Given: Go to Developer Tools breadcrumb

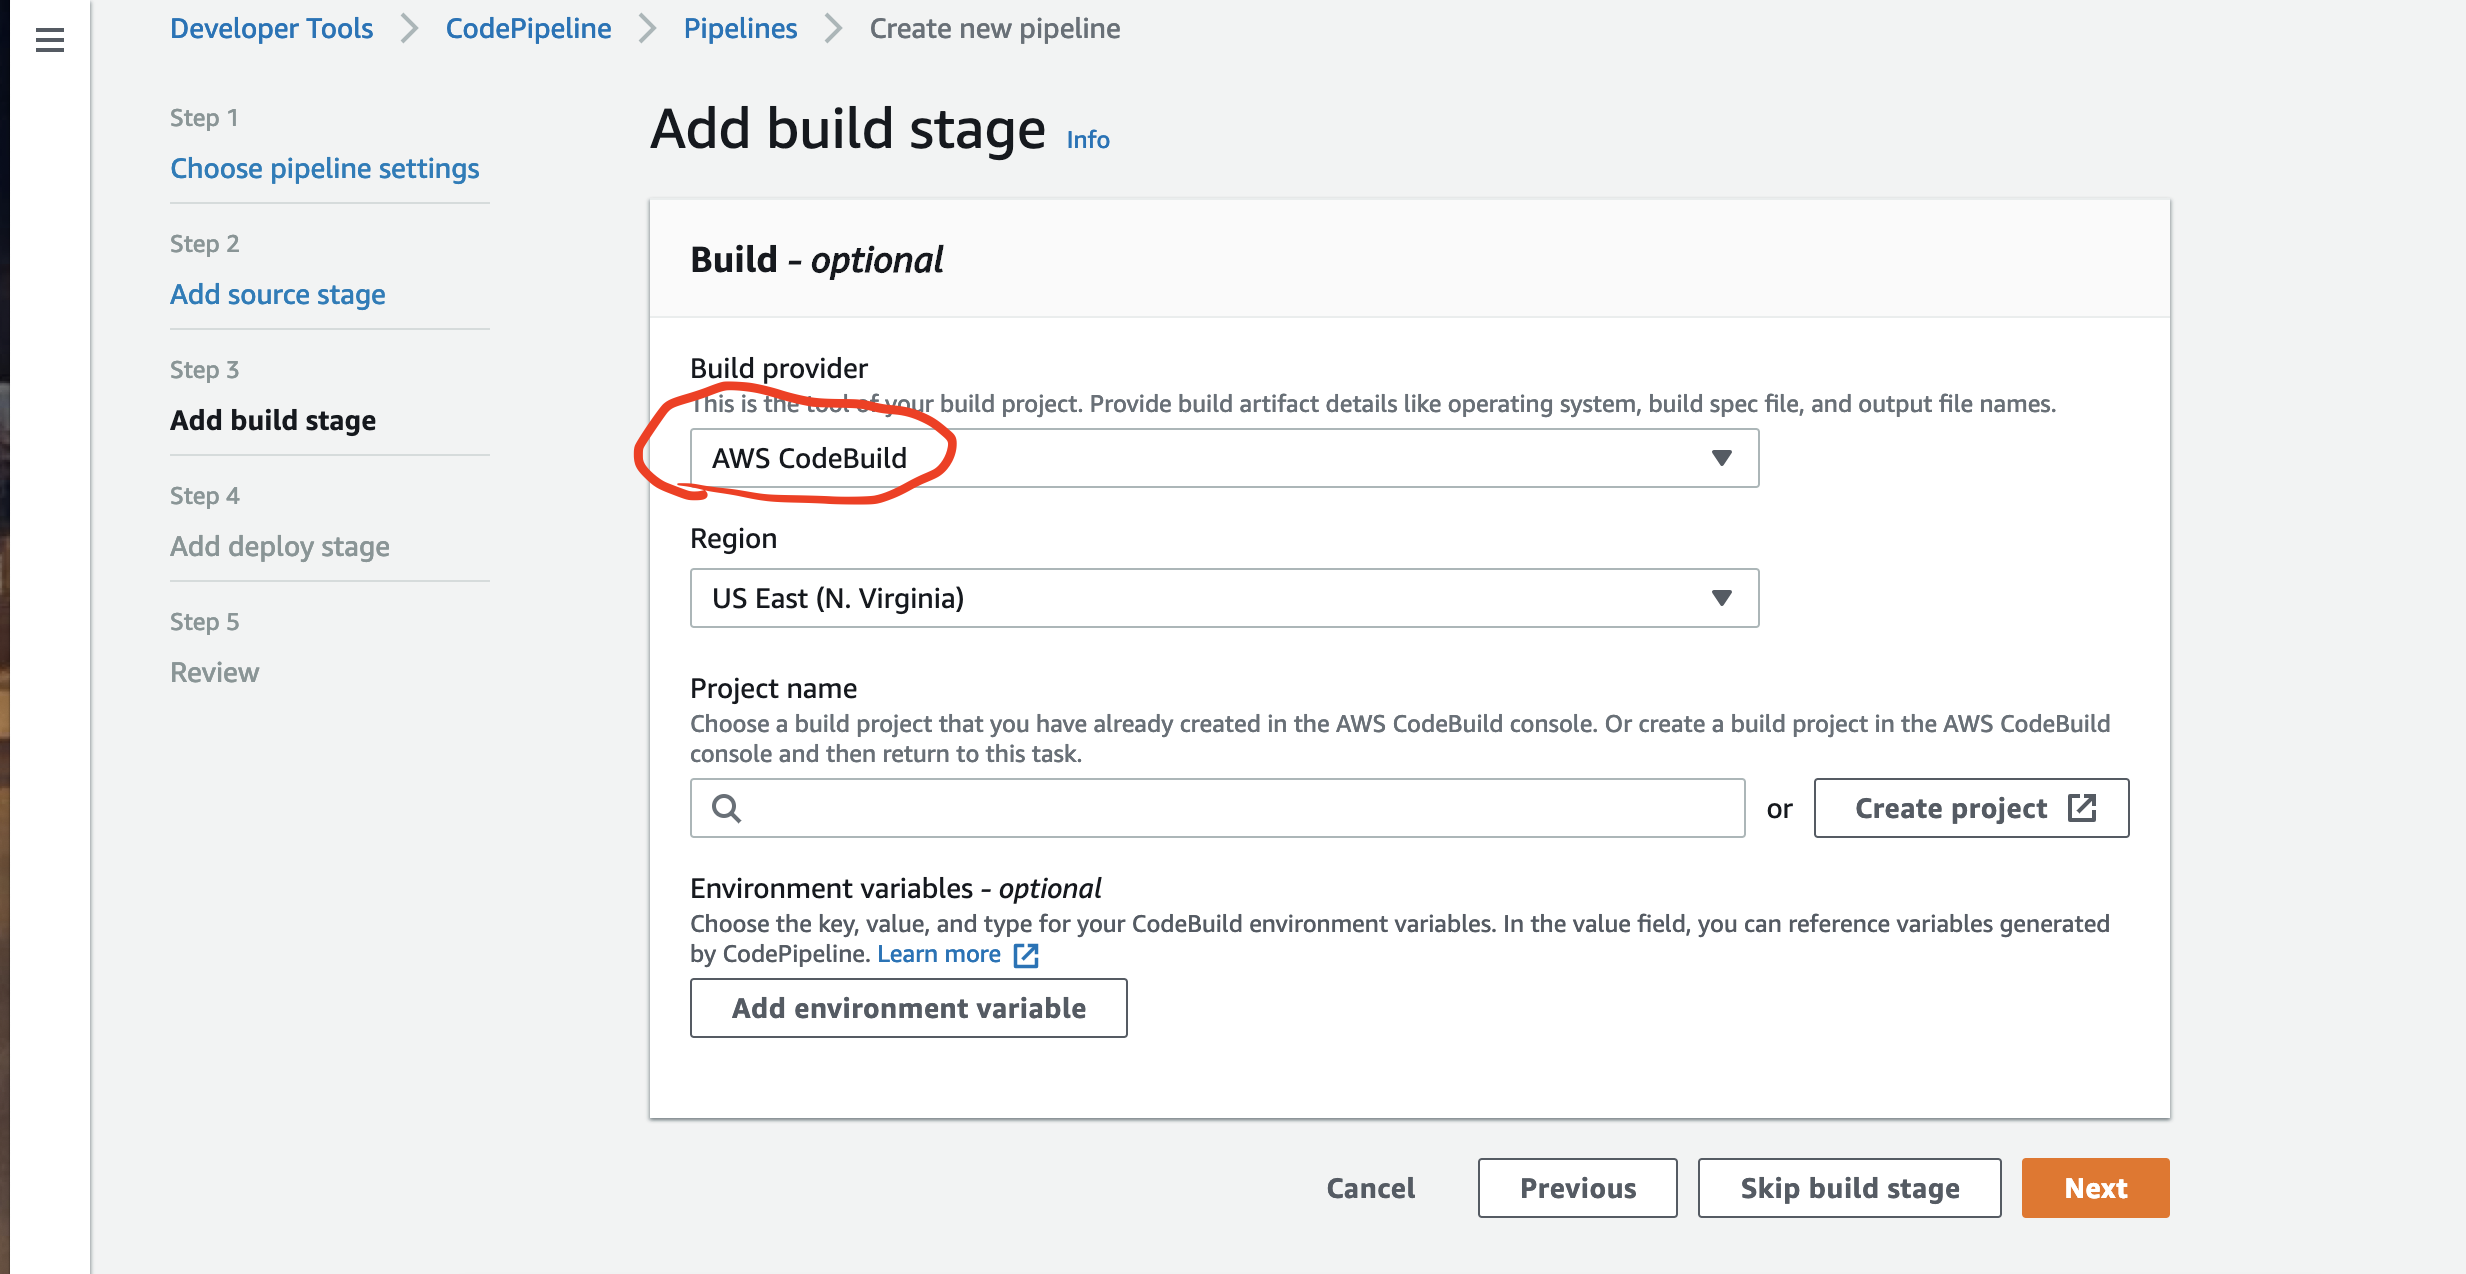Looking at the screenshot, I should click(x=271, y=28).
